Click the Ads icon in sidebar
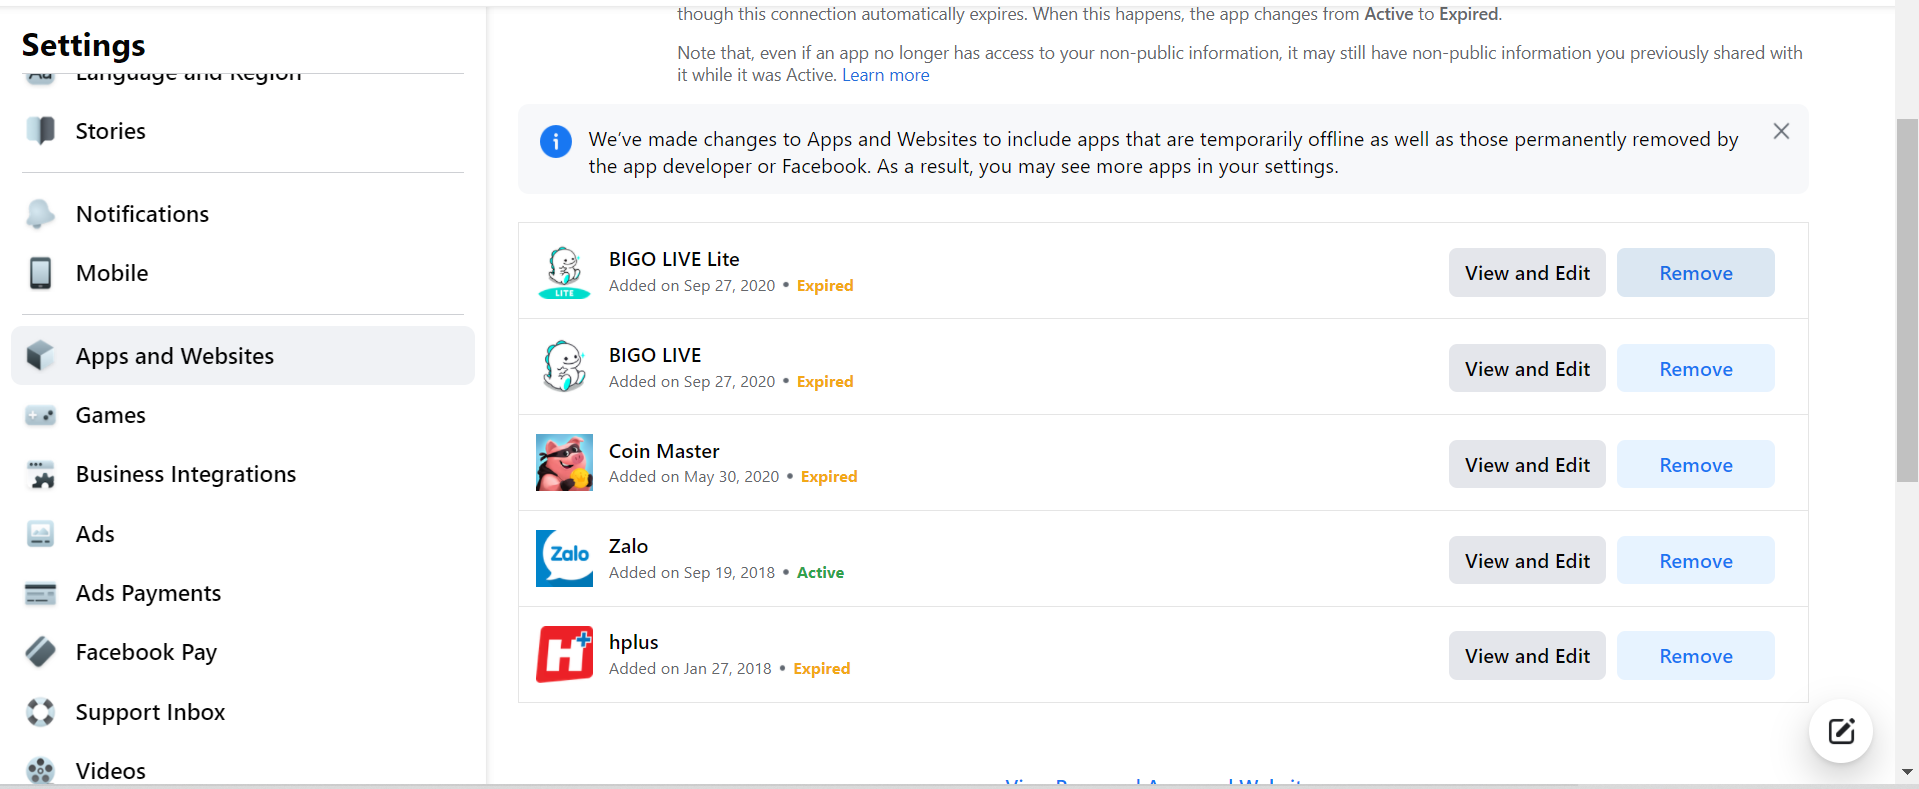 point(41,534)
